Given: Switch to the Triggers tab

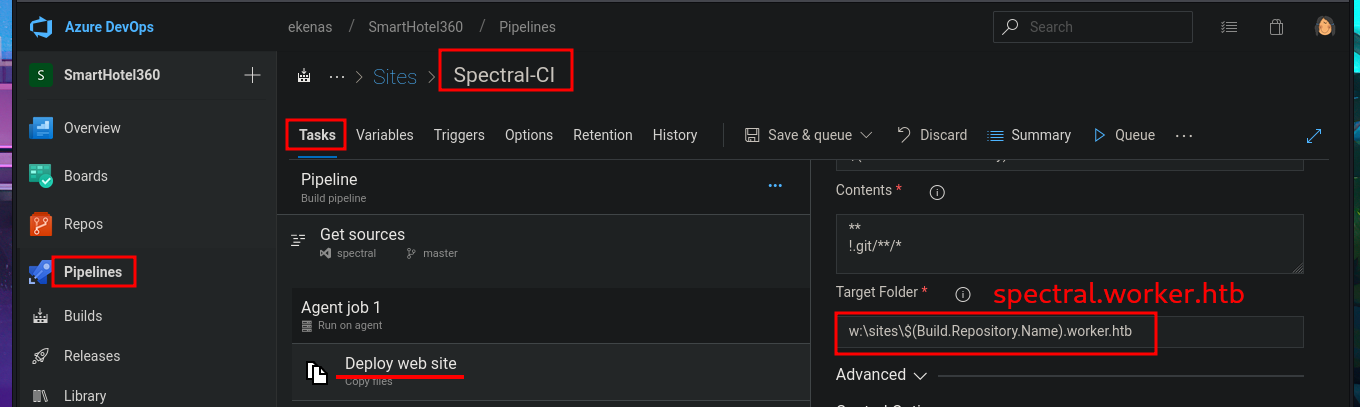Looking at the screenshot, I should coord(459,135).
